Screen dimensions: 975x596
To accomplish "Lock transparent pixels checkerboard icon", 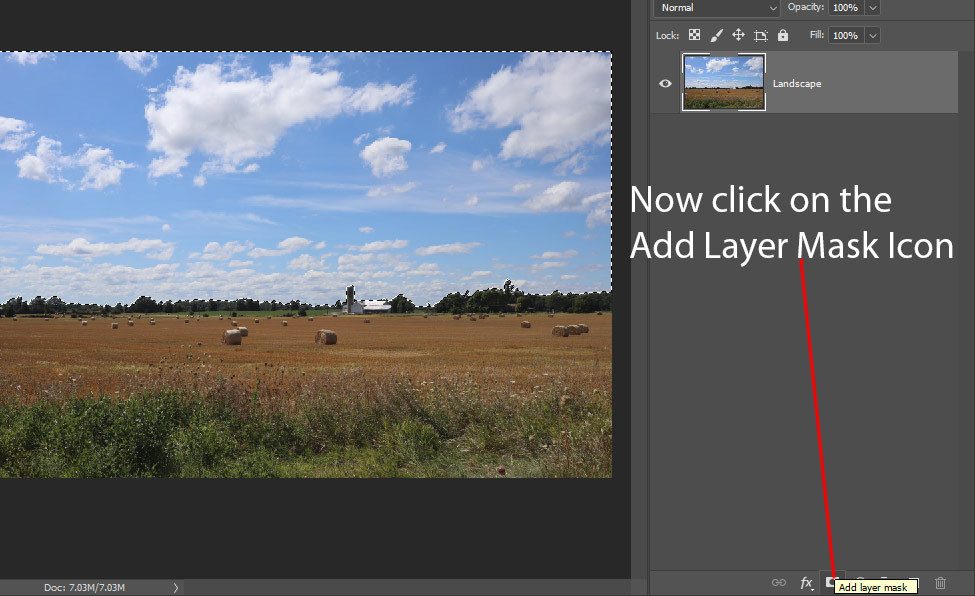I will tap(694, 35).
